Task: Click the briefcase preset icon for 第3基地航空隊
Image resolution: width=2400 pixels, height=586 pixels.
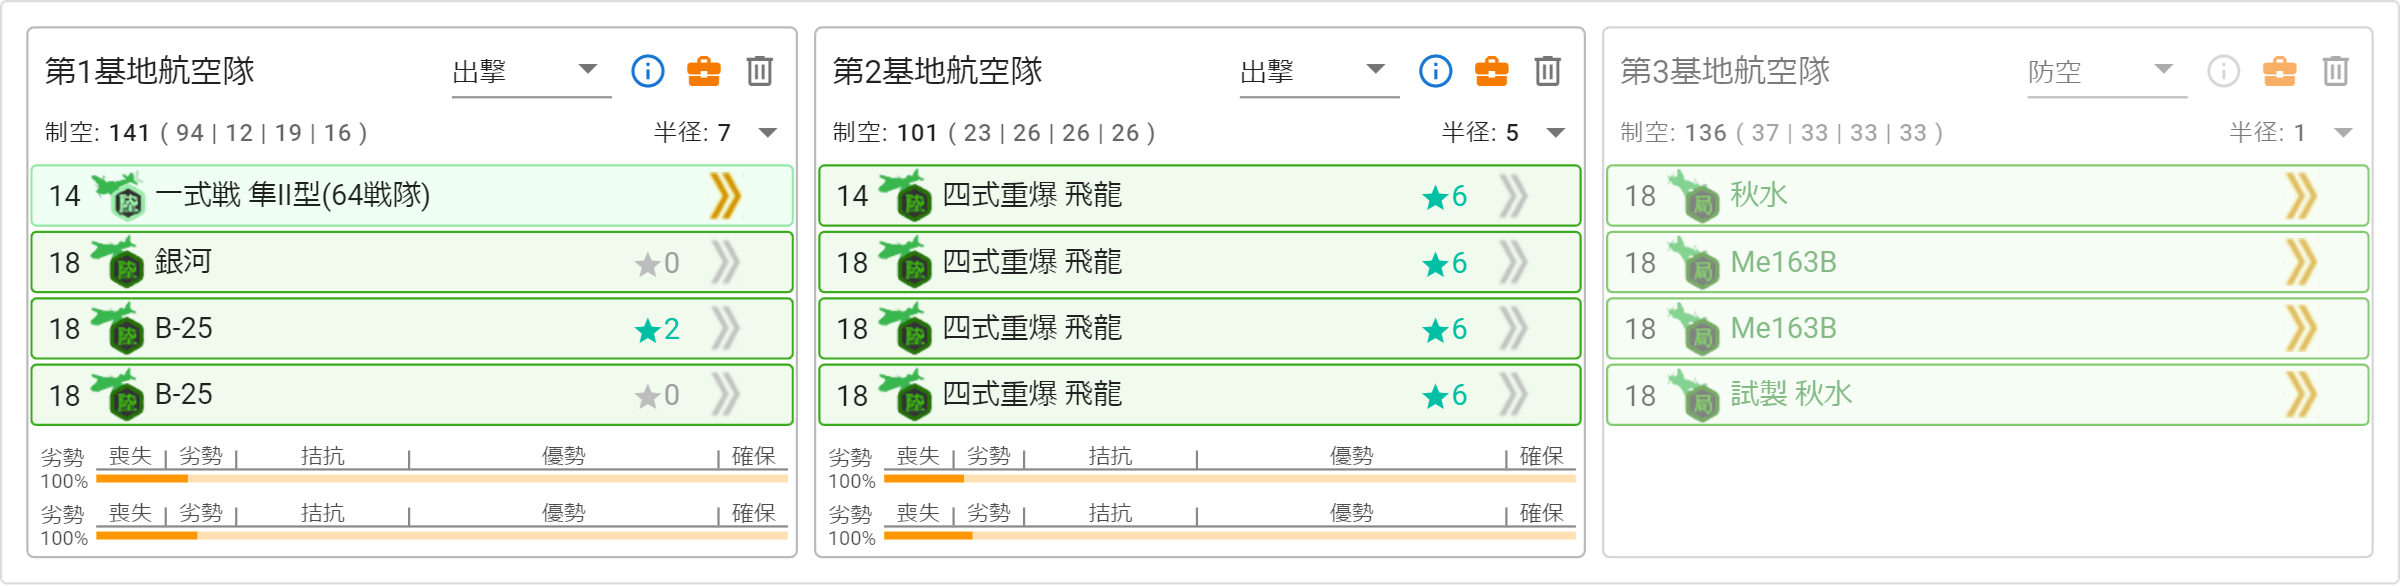Action: point(2280,71)
